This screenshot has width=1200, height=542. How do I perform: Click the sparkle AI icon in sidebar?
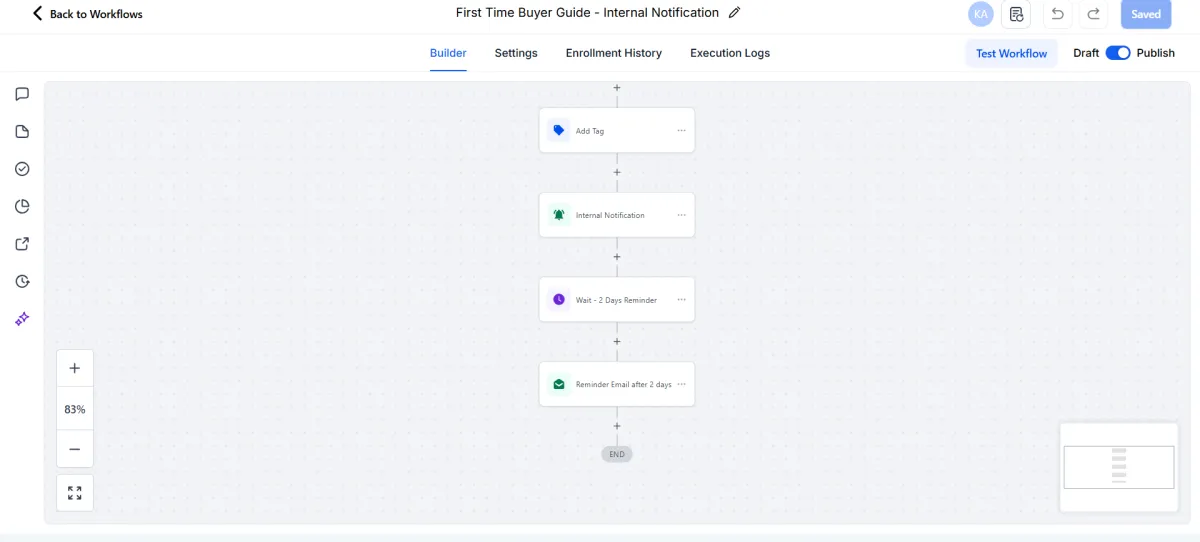22,319
